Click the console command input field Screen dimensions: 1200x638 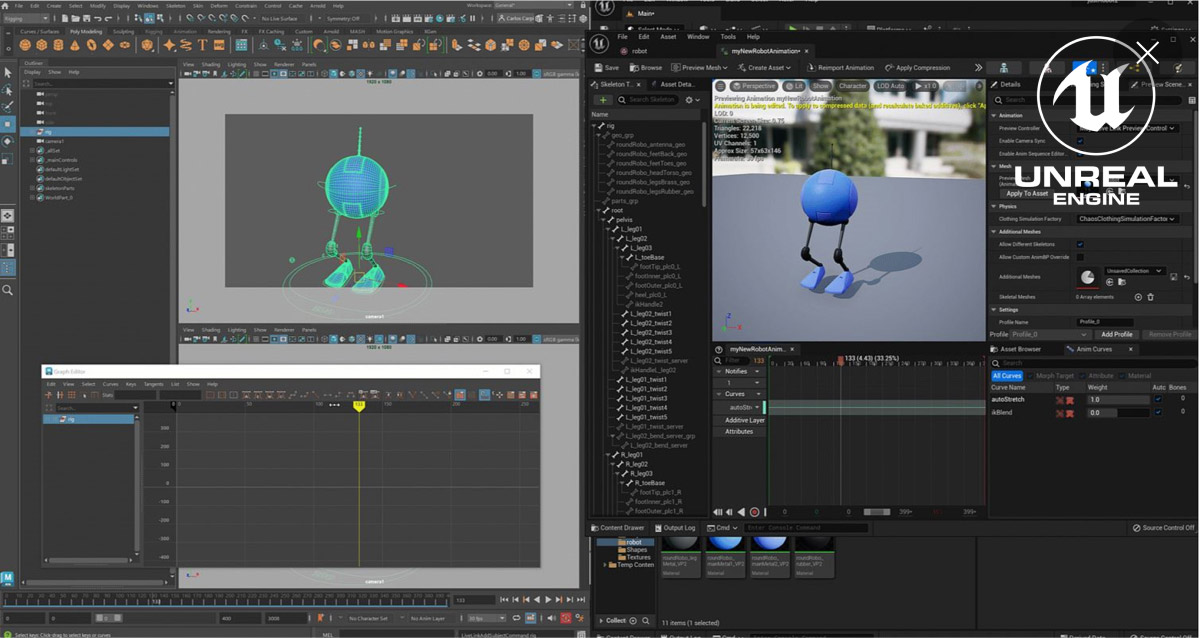click(805, 528)
